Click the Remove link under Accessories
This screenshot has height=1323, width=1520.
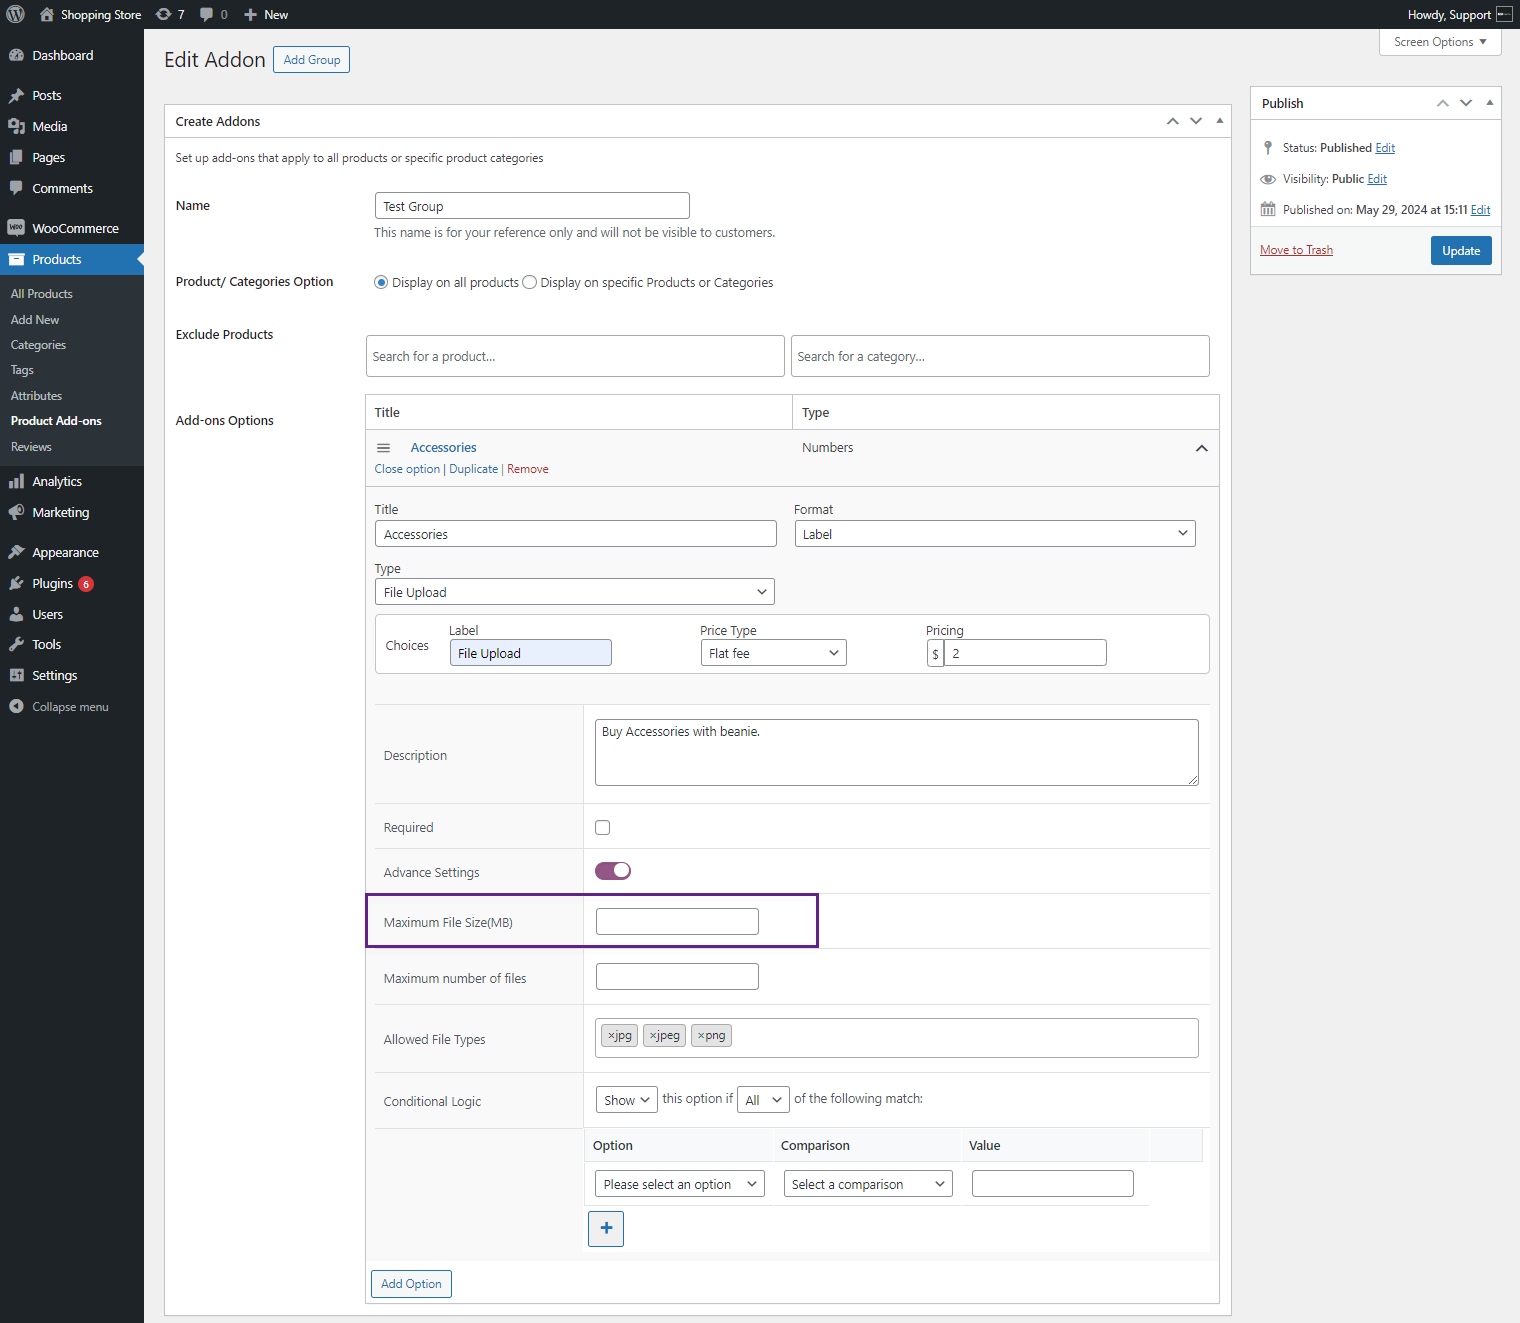tap(528, 469)
